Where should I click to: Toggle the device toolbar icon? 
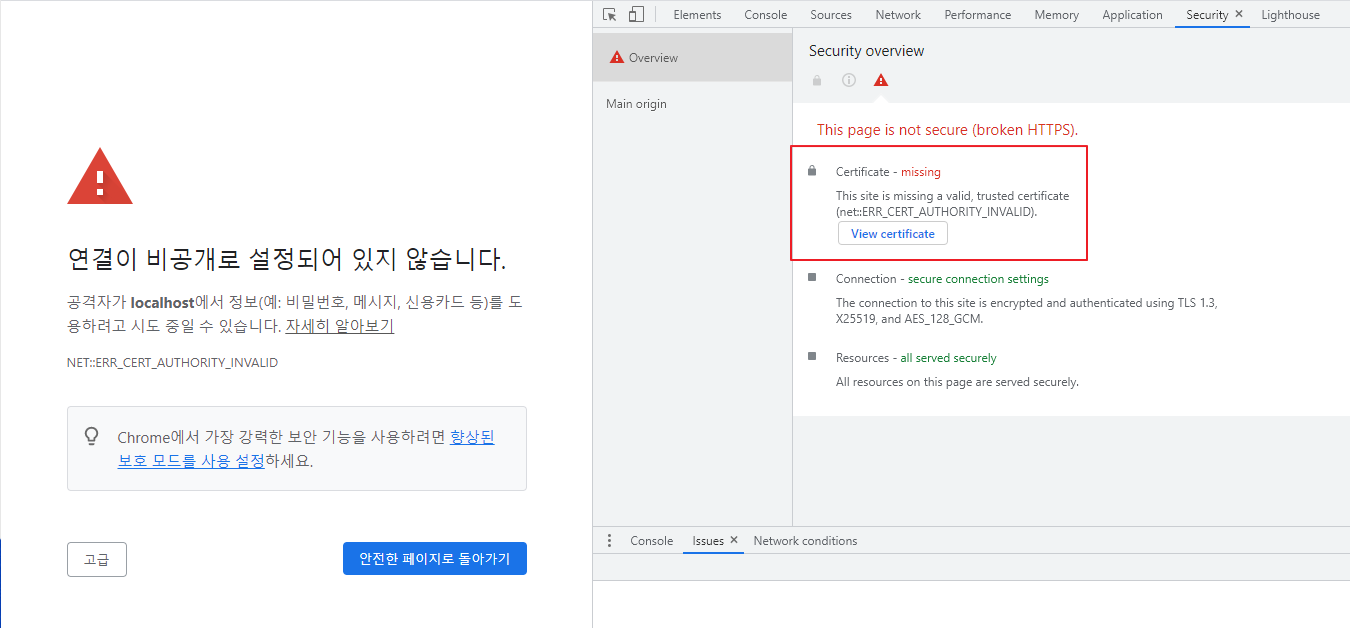[x=636, y=15]
